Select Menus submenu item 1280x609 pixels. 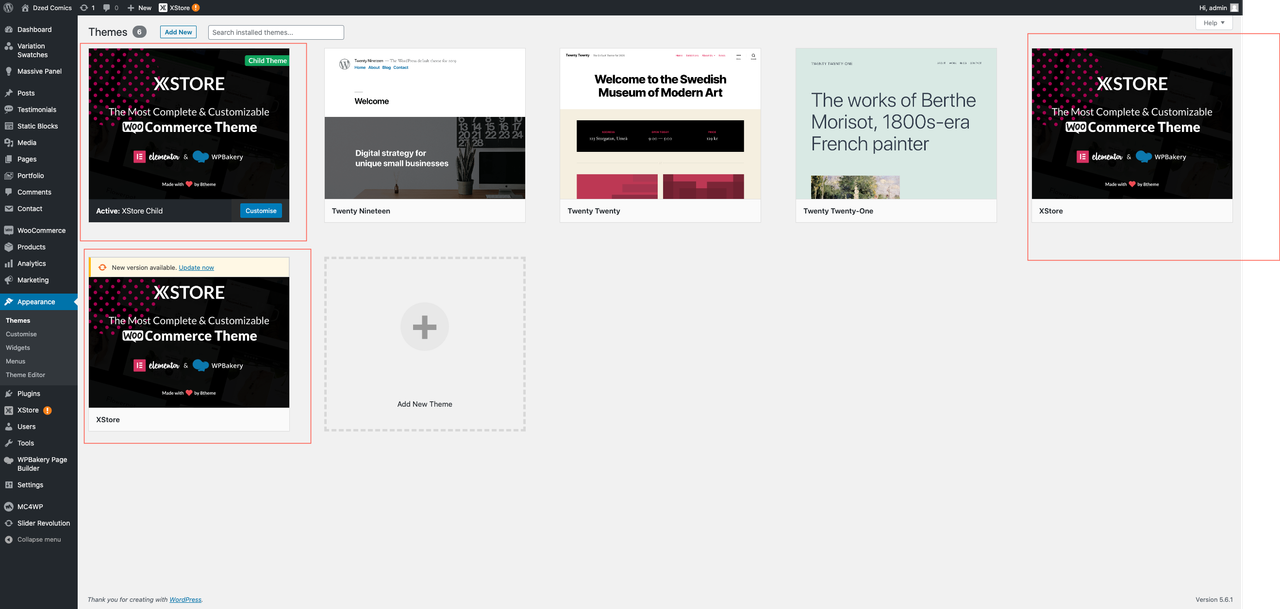[16, 361]
